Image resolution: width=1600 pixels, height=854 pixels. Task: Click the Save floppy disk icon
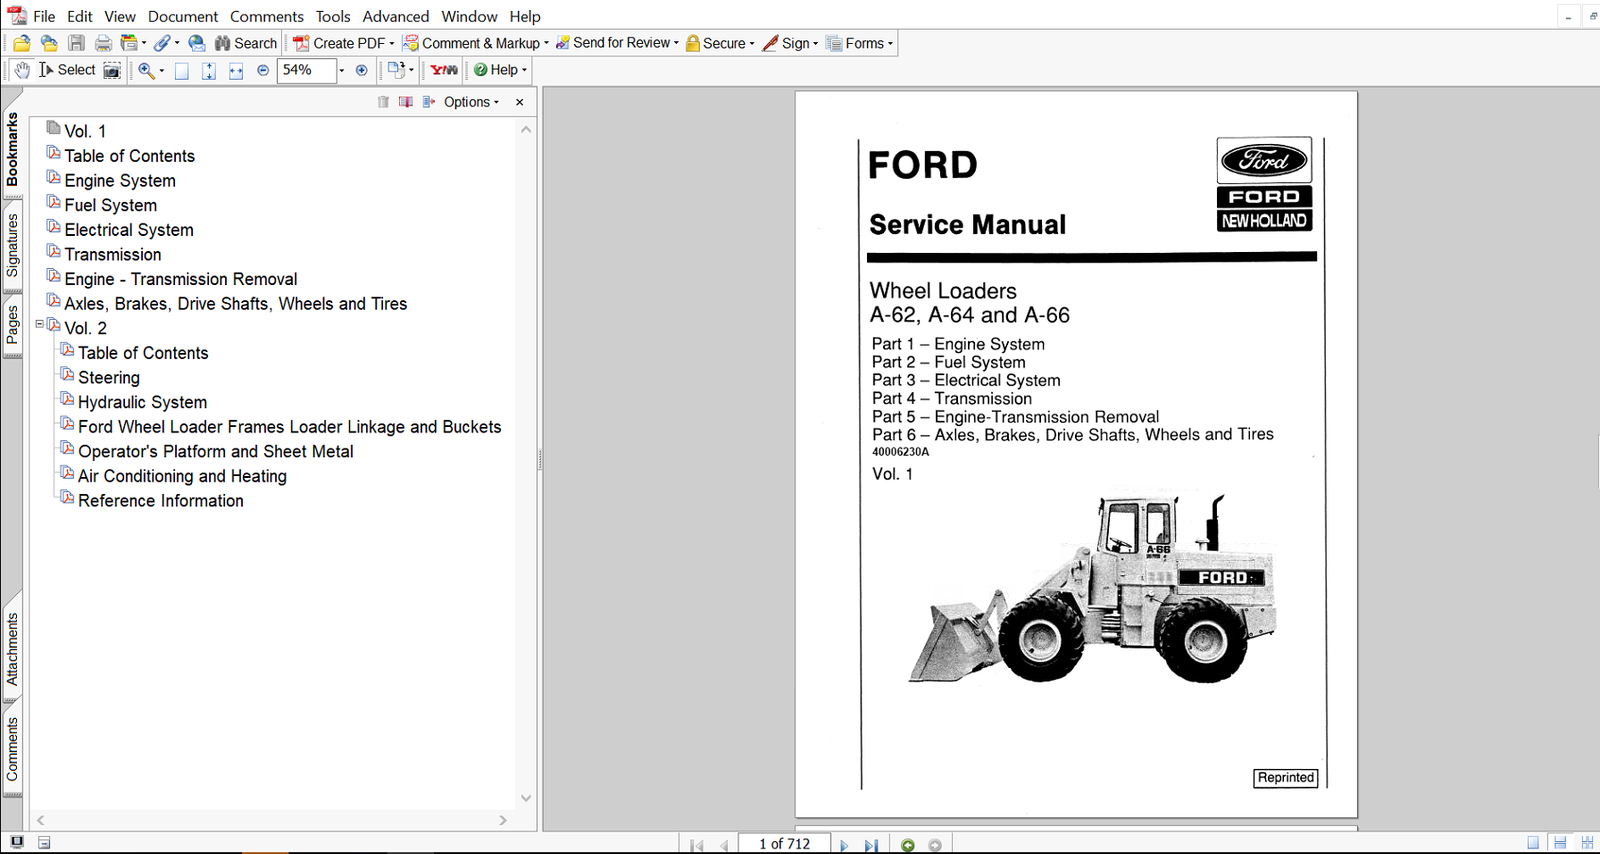[x=76, y=43]
